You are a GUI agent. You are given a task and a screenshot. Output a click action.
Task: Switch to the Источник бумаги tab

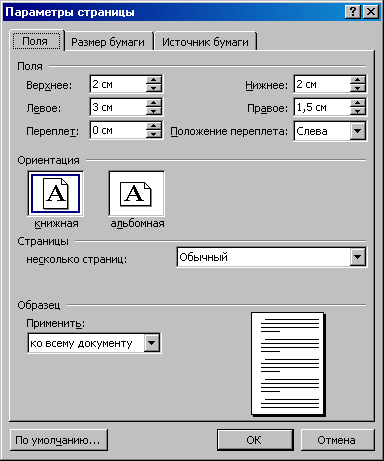click(205, 42)
